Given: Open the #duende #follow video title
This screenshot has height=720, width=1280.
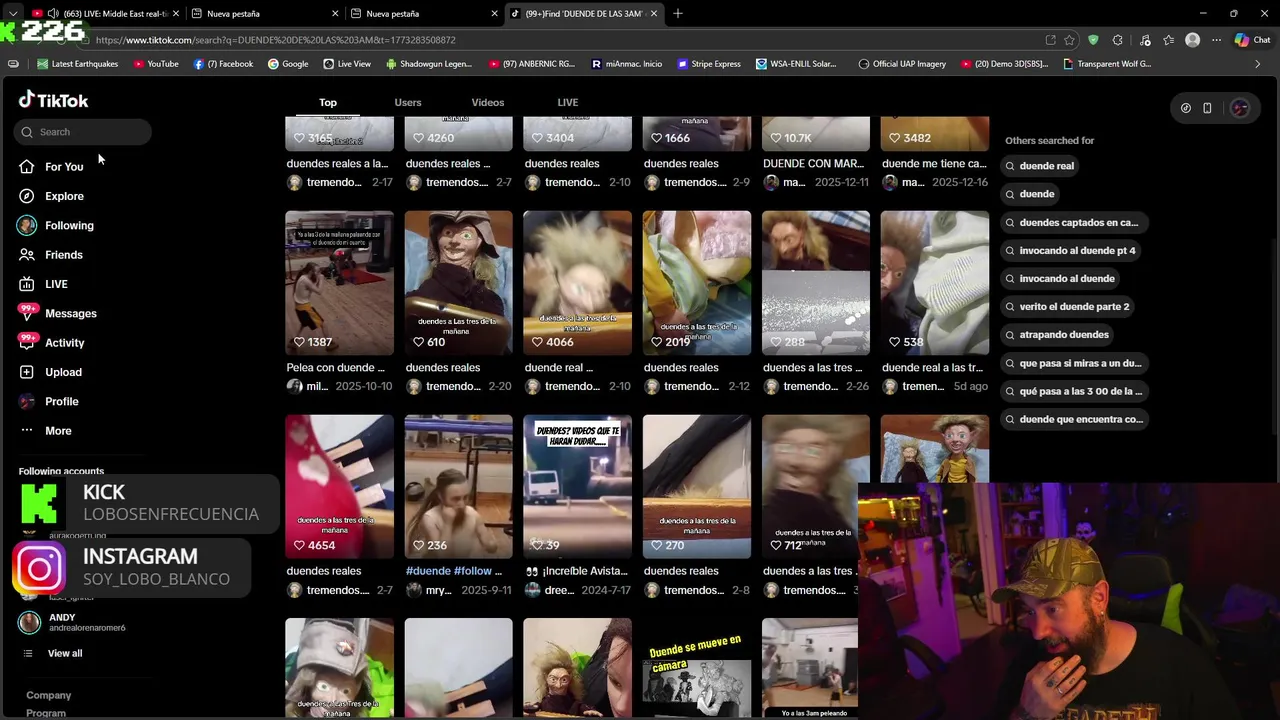Looking at the screenshot, I should point(454,571).
